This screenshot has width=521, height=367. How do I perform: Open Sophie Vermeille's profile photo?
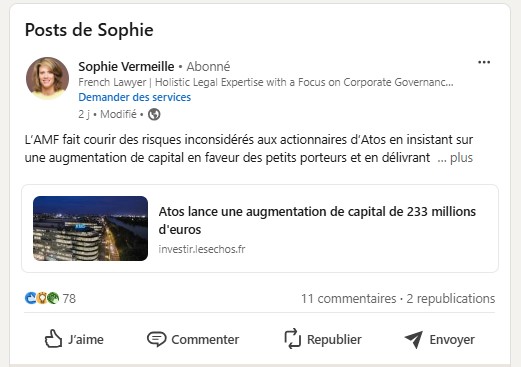(47, 79)
